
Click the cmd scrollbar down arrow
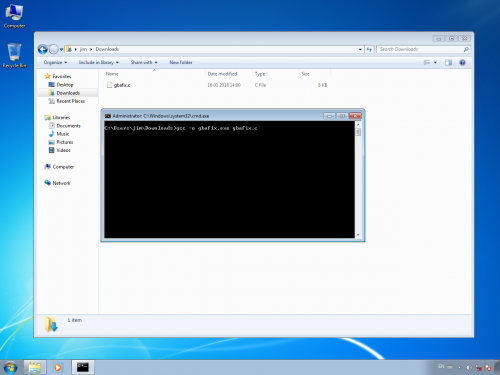(x=358, y=235)
